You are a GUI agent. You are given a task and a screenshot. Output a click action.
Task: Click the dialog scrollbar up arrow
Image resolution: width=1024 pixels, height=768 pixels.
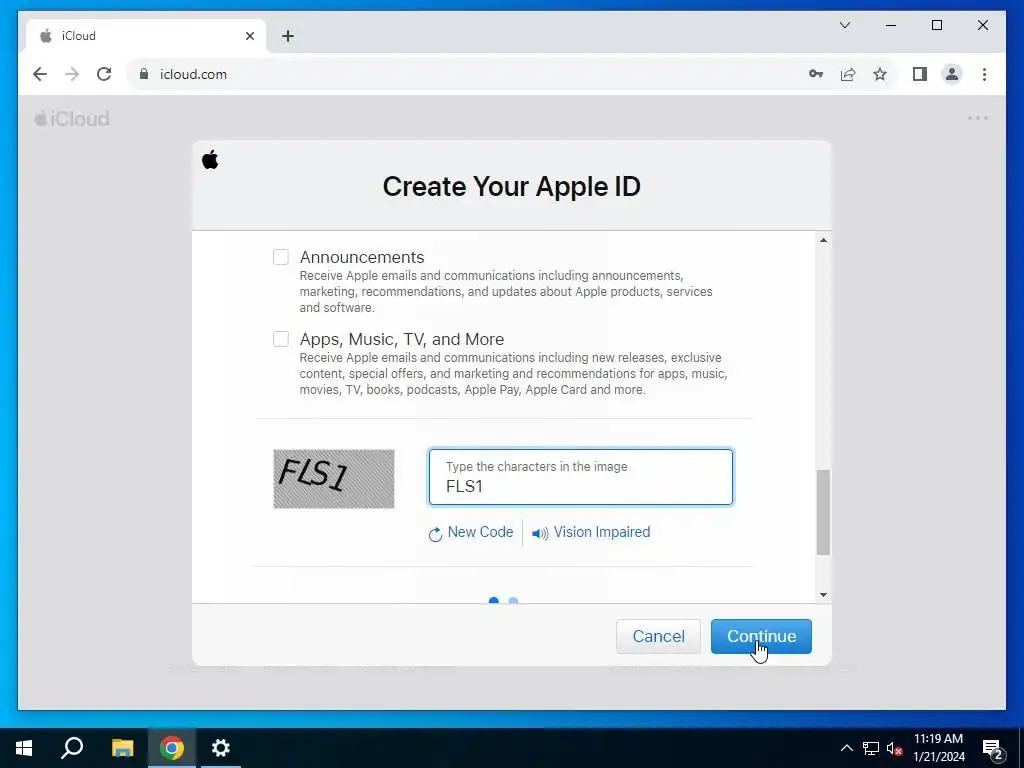point(824,240)
